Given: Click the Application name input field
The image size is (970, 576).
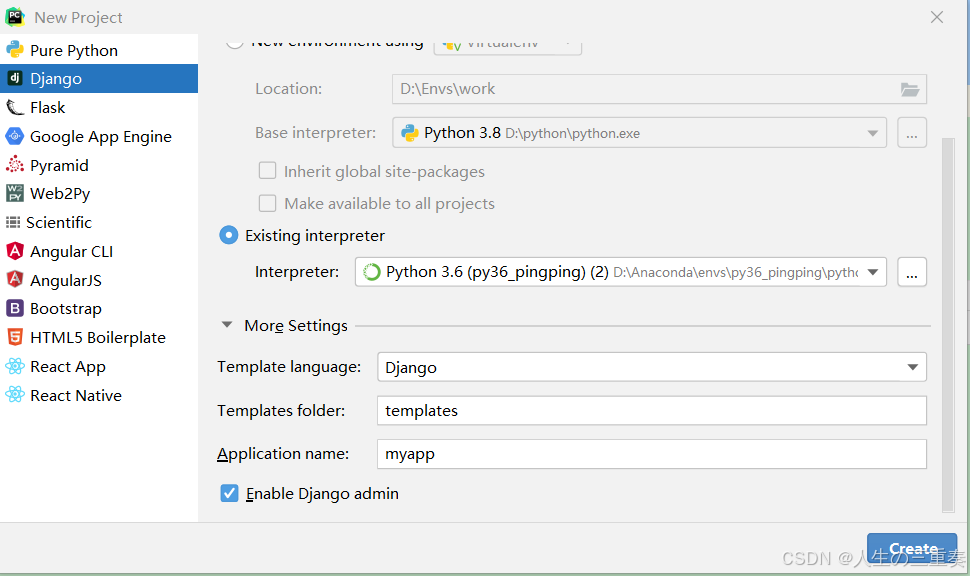Looking at the screenshot, I should point(652,454).
